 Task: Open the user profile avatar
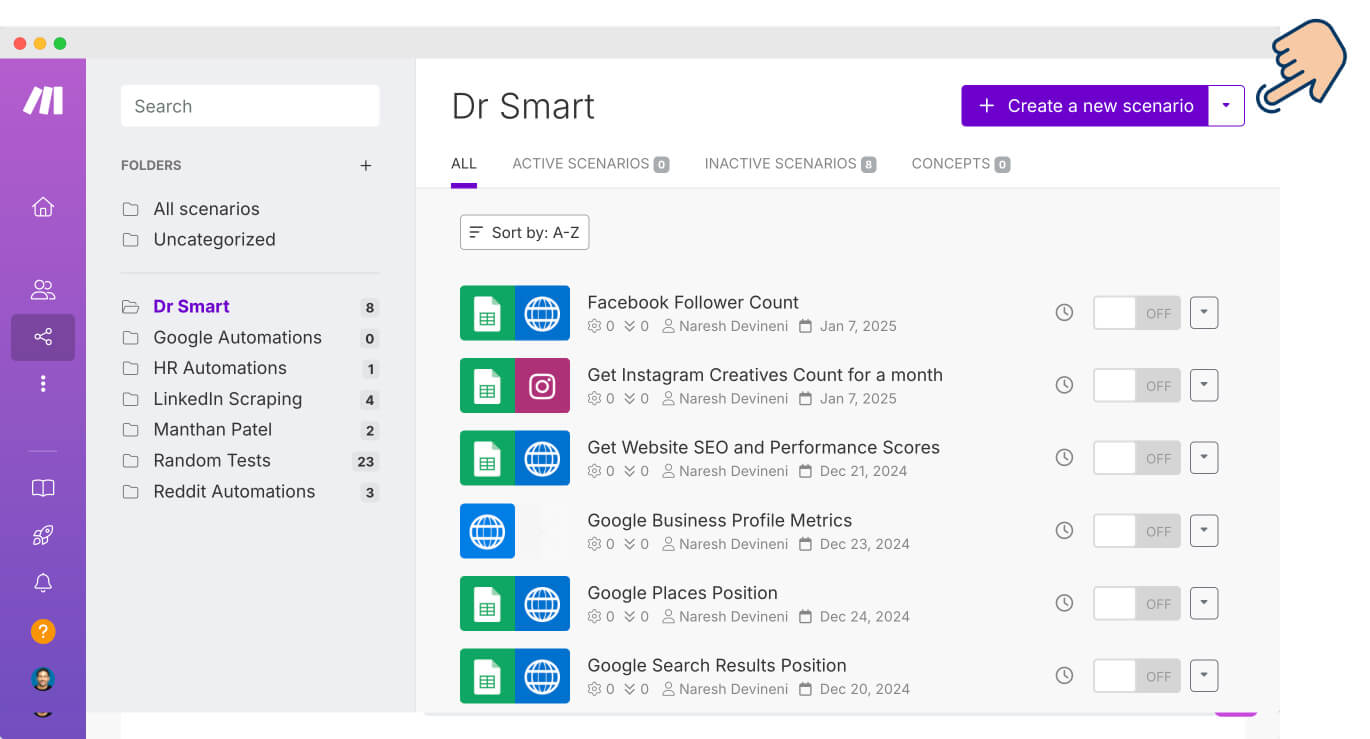tap(43, 679)
